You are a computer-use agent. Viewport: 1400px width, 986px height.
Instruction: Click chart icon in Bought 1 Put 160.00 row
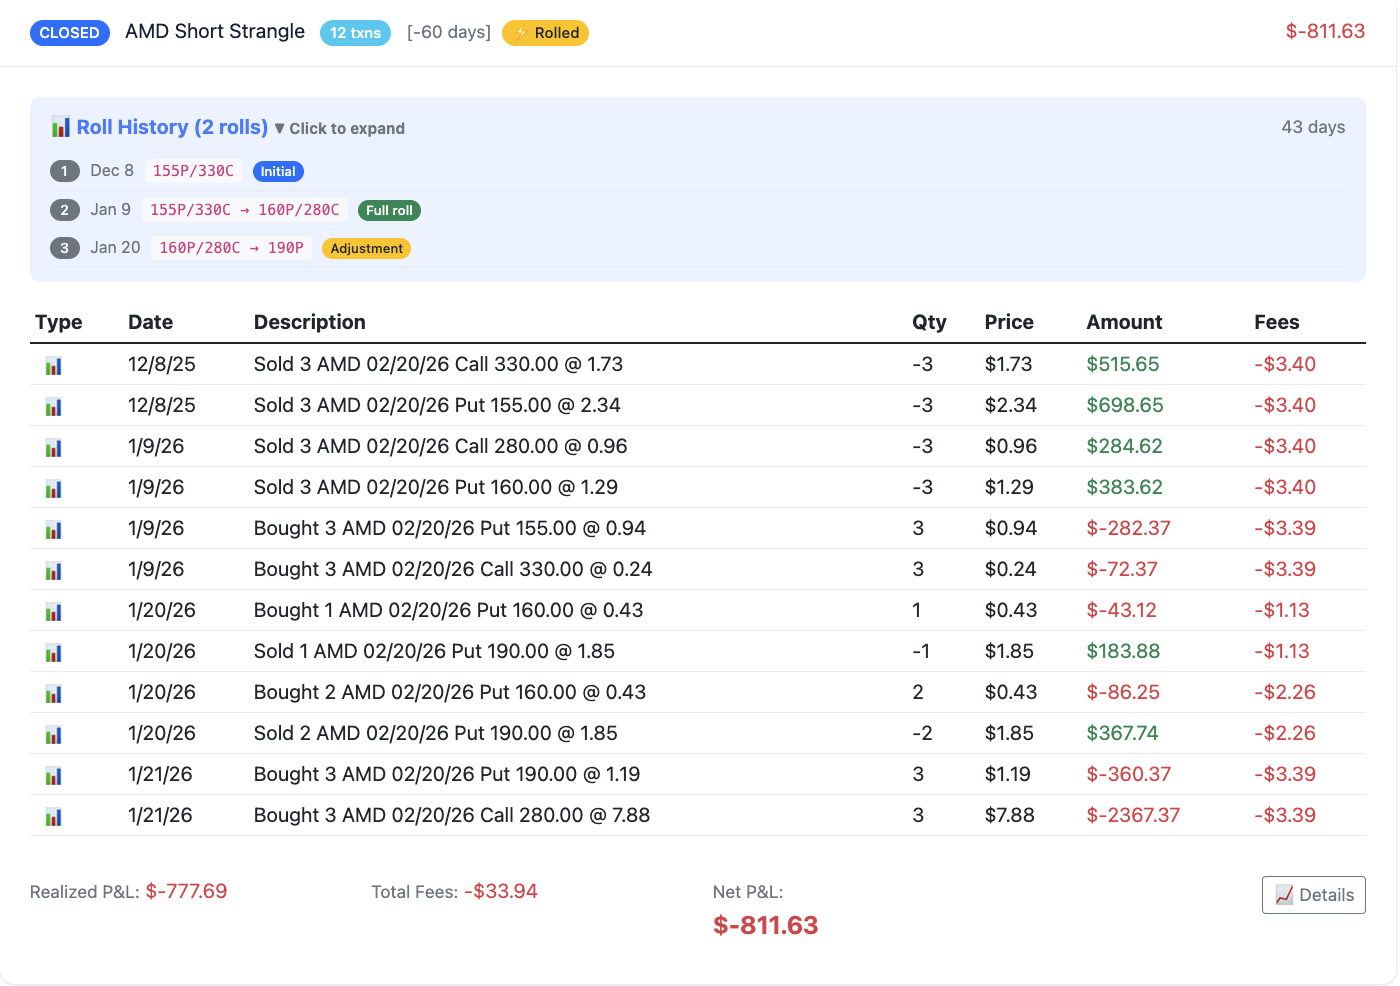[53, 612]
